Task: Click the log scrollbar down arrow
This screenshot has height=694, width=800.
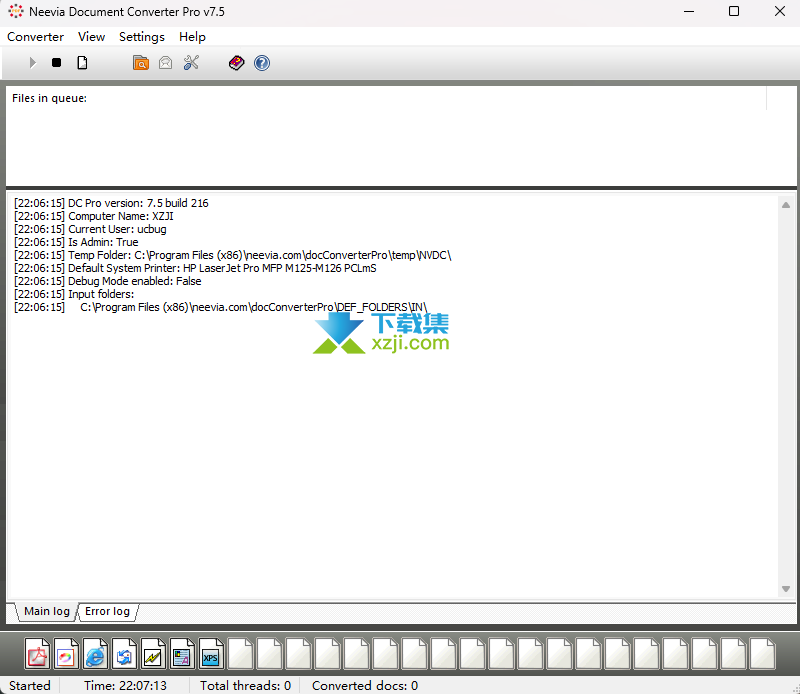Action: [786, 589]
